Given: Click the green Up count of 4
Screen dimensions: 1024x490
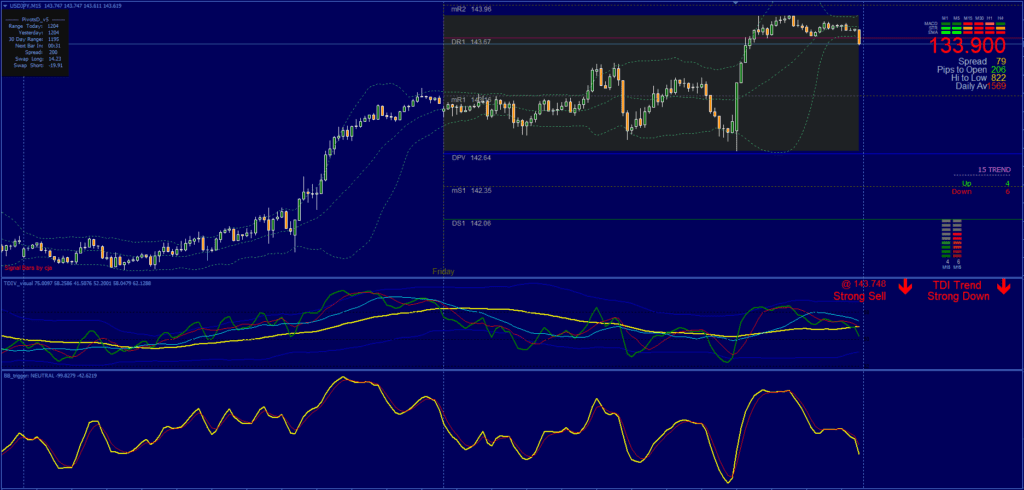Looking at the screenshot, I should click(x=1007, y=184).
